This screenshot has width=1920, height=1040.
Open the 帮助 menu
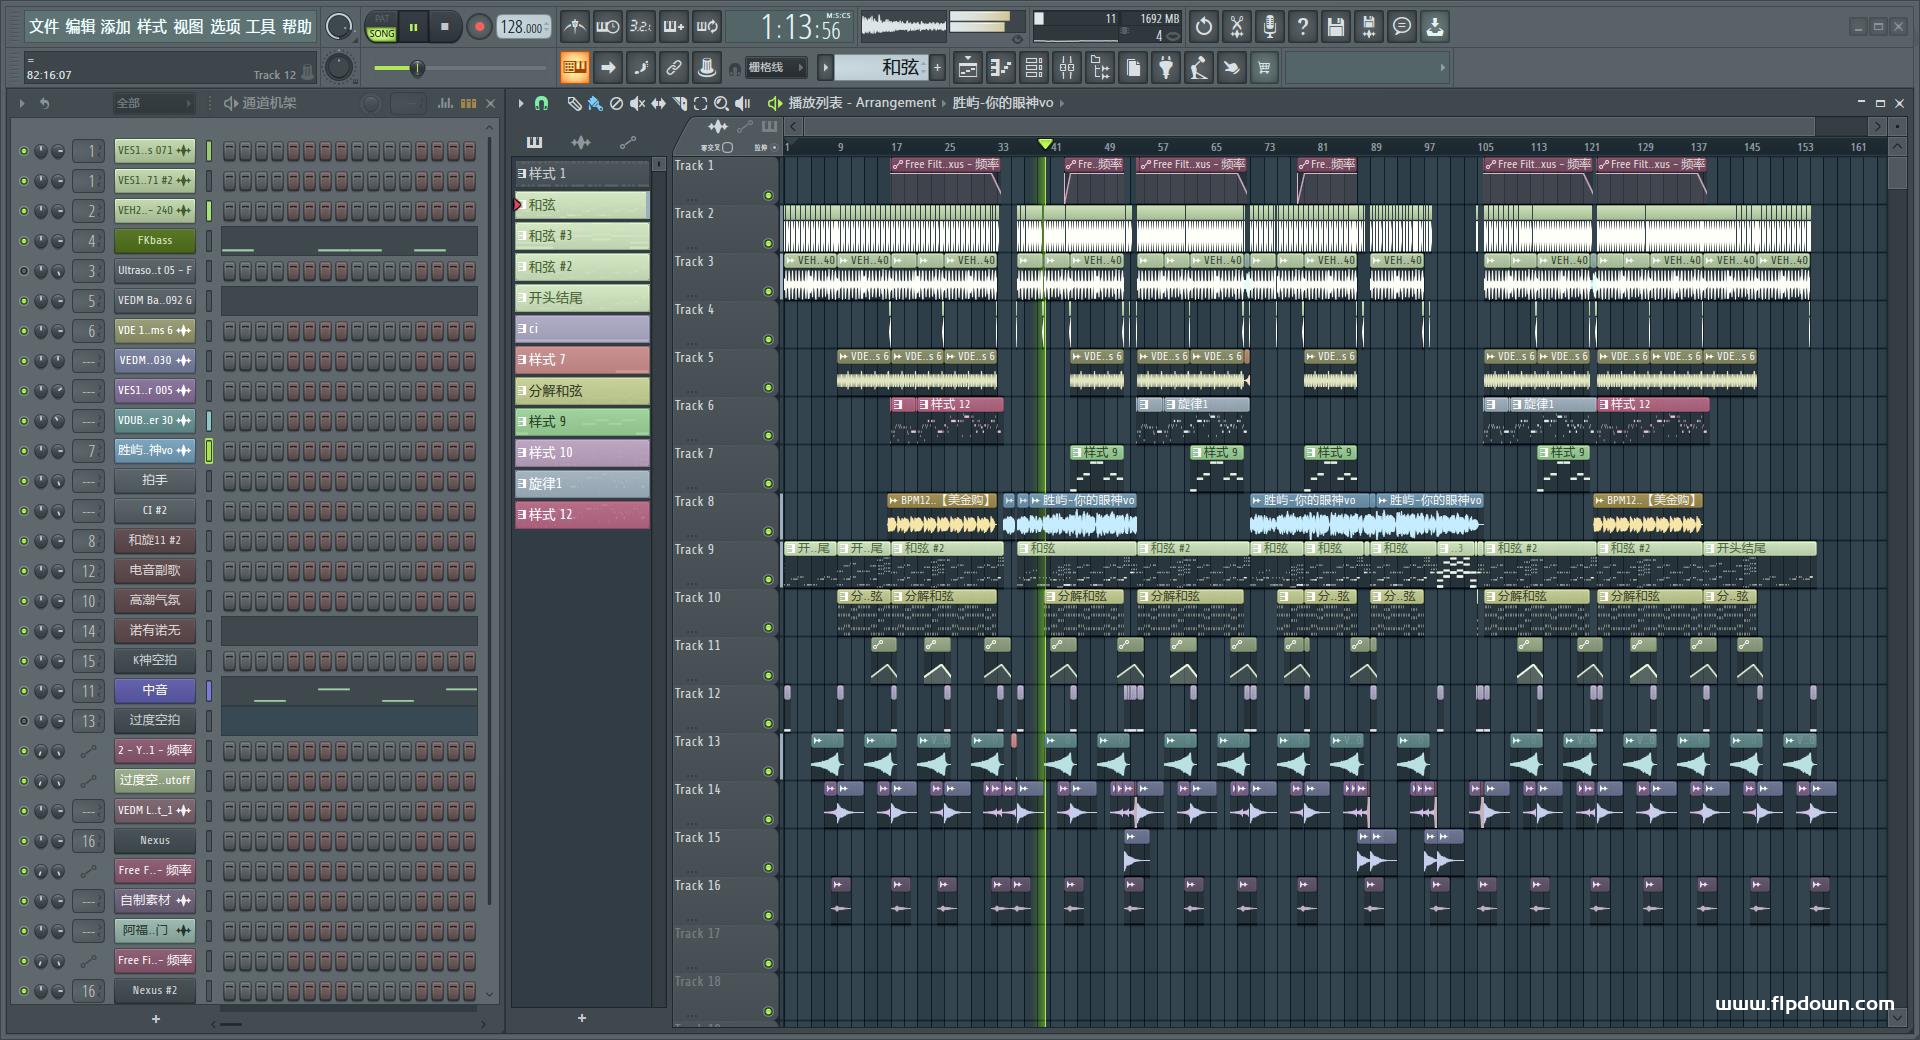pyautogui.click(x=297, y=27)
